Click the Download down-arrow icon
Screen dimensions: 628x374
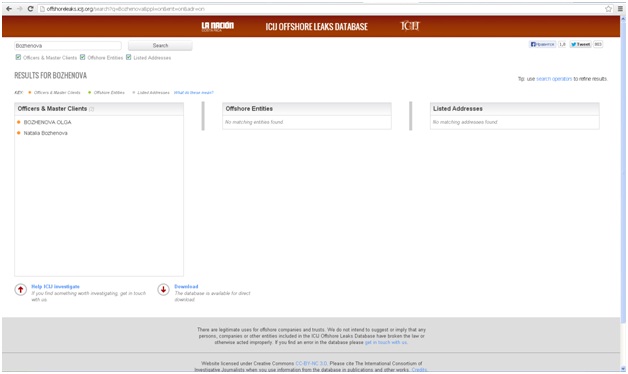coord(163,289)
